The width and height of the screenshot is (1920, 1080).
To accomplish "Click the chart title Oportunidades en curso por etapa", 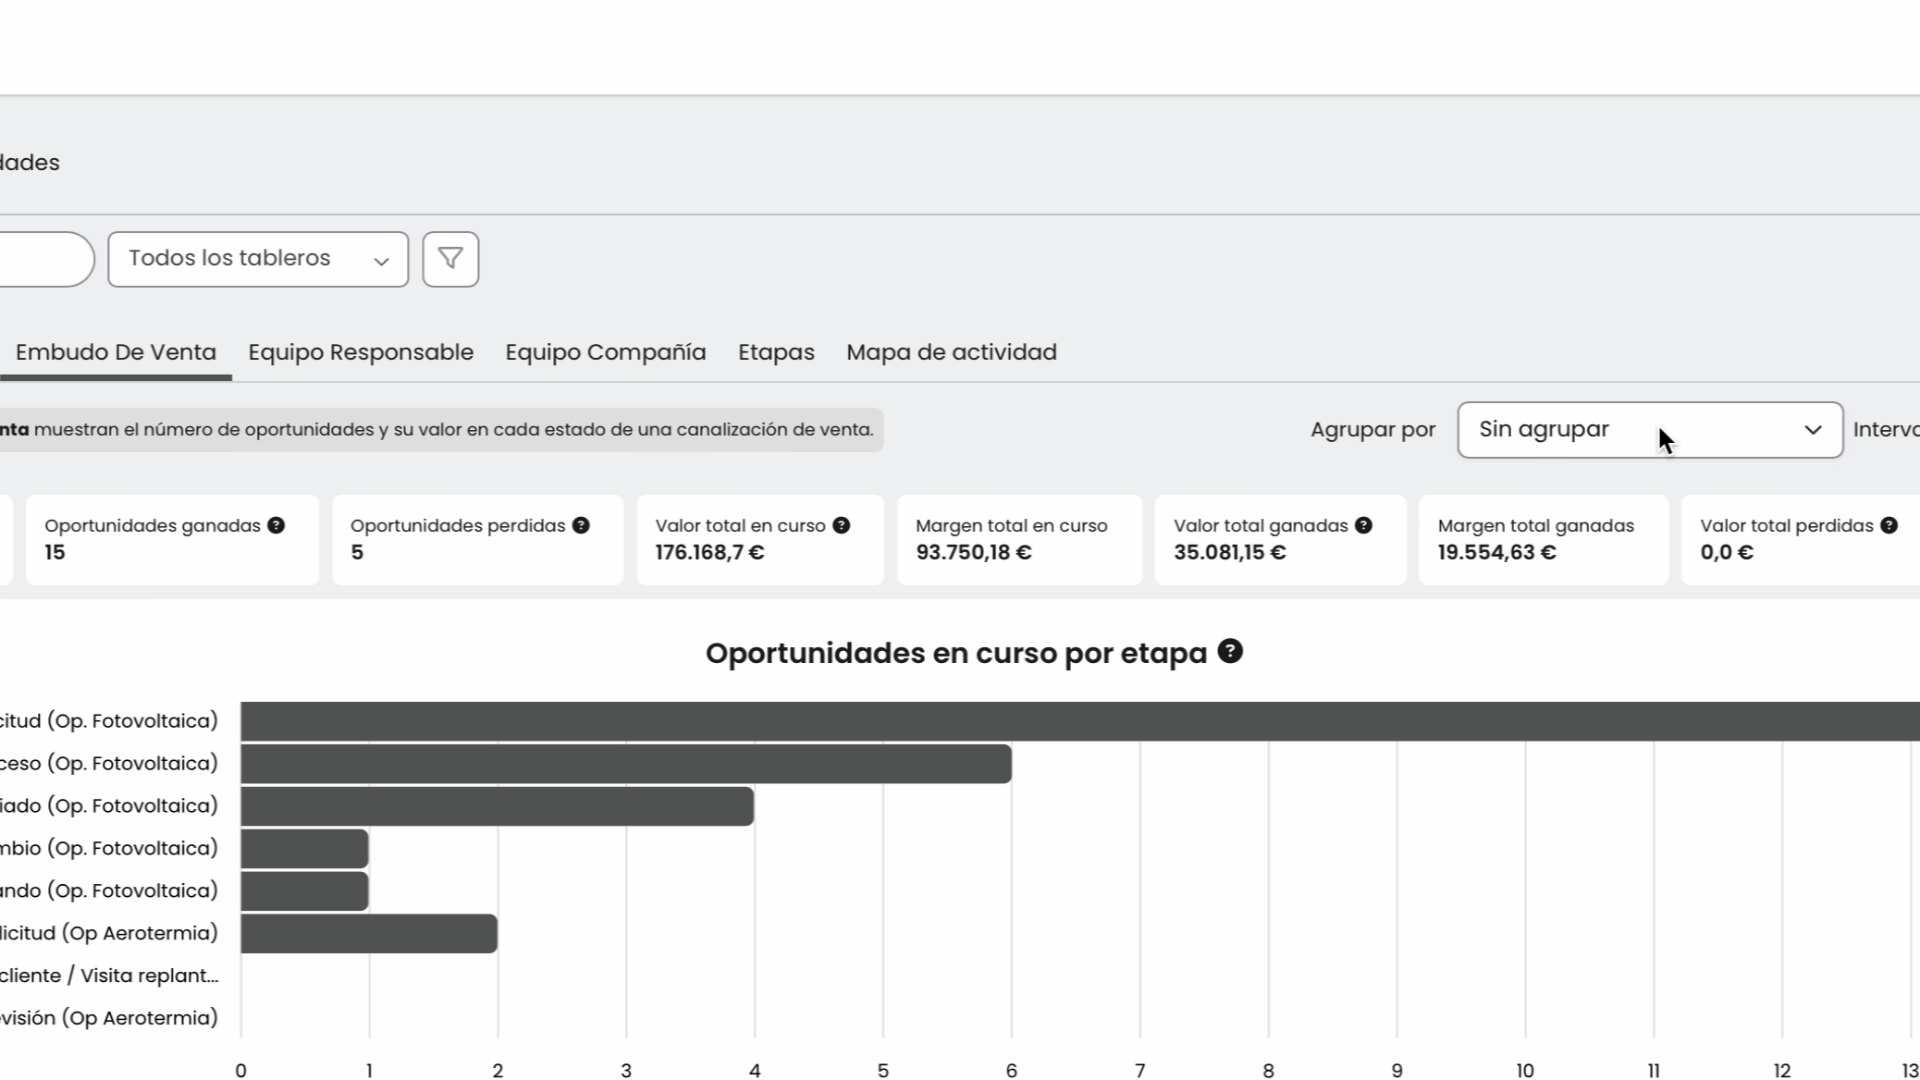I will coord(957,653).
